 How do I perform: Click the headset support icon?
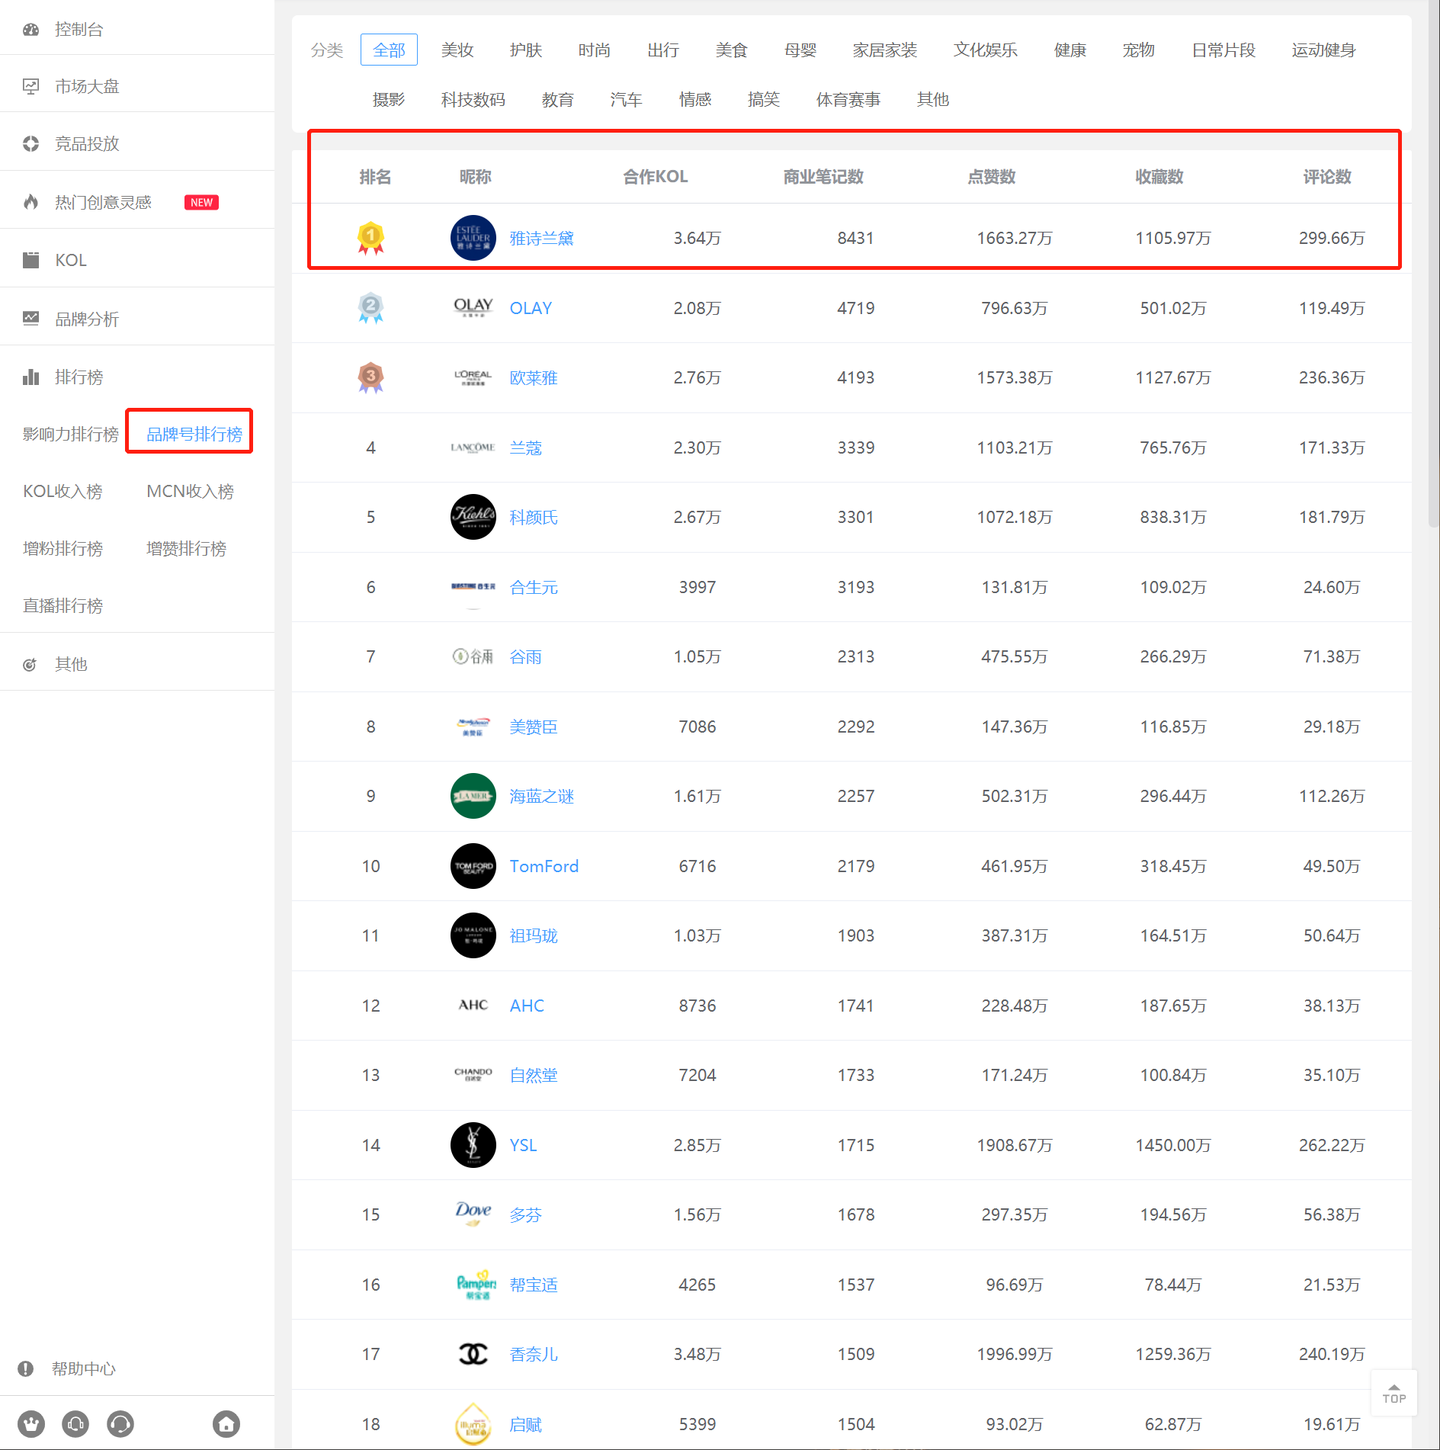75,1424
